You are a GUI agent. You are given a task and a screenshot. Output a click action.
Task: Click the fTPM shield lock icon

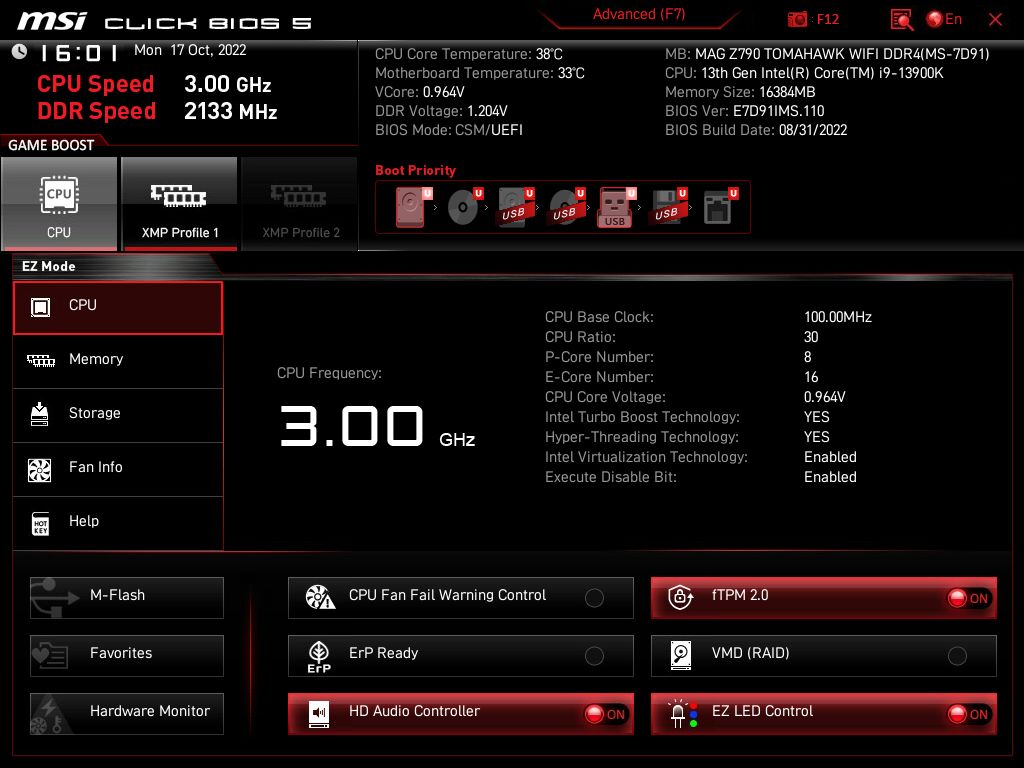pos(680,597)
